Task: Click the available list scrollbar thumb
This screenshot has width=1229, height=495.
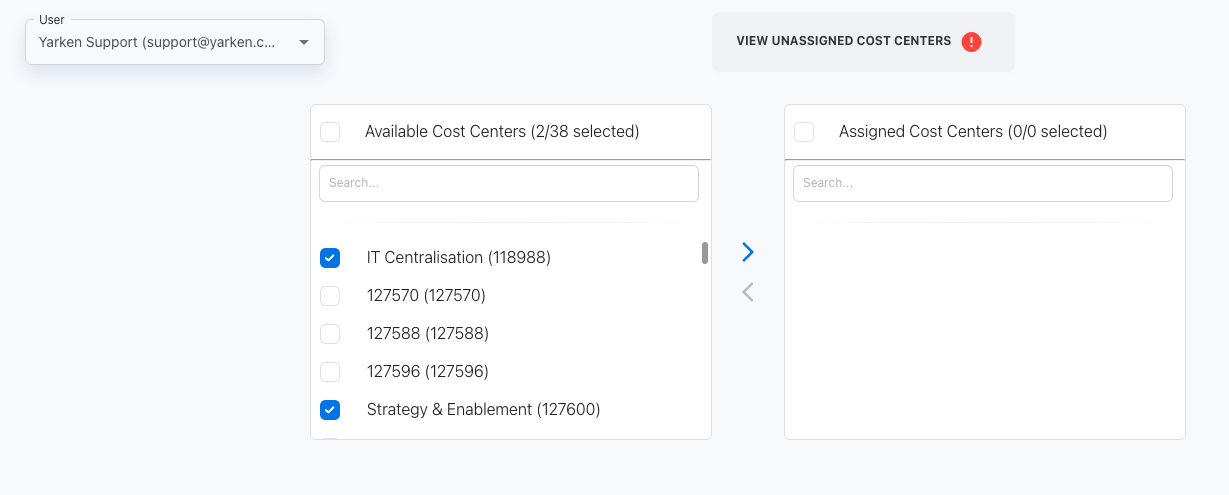Action: (705, 253)
